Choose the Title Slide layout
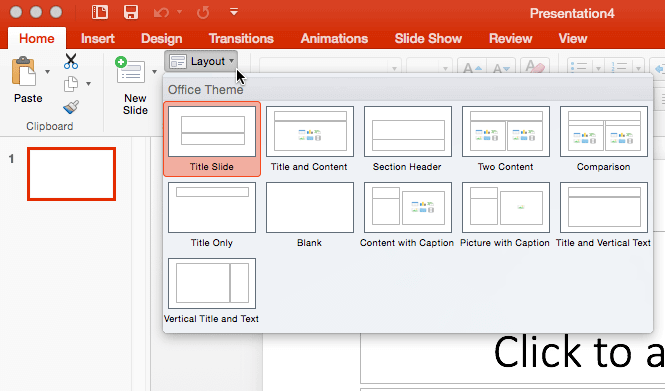Image resolution: width=665 pixels, height=391 pixels. pos(212,139)
